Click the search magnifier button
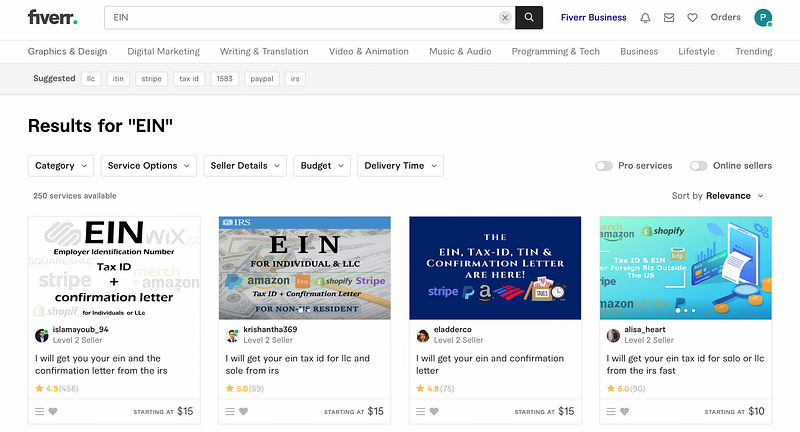 529,17
